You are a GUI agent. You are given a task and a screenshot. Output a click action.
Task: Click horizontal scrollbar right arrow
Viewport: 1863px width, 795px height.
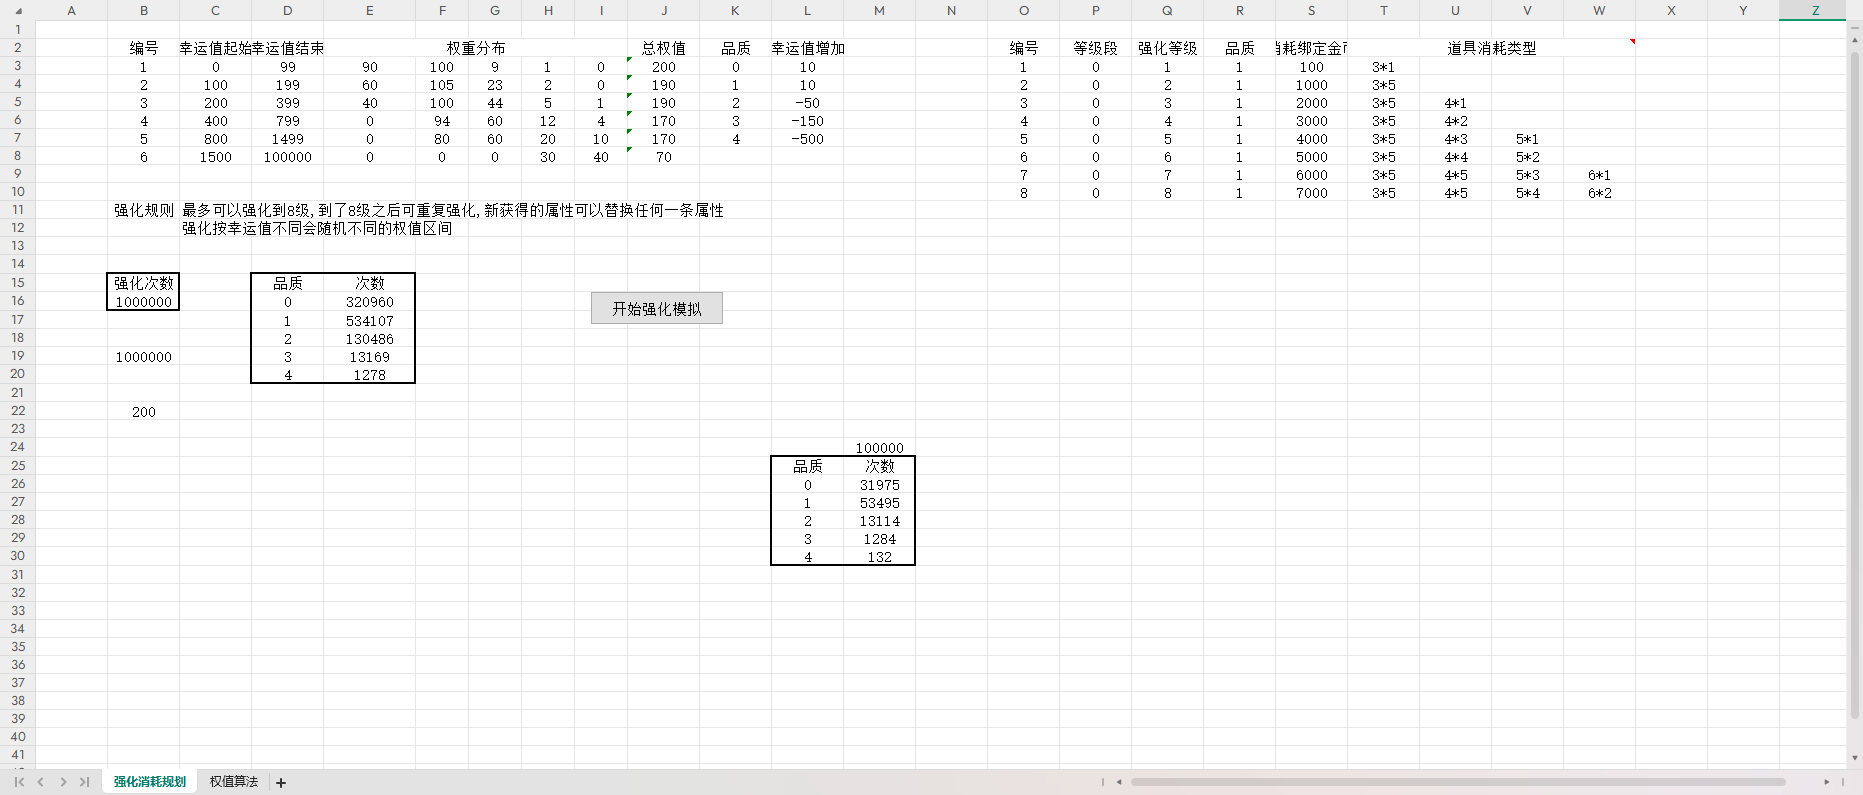(x=1826, y=782)
